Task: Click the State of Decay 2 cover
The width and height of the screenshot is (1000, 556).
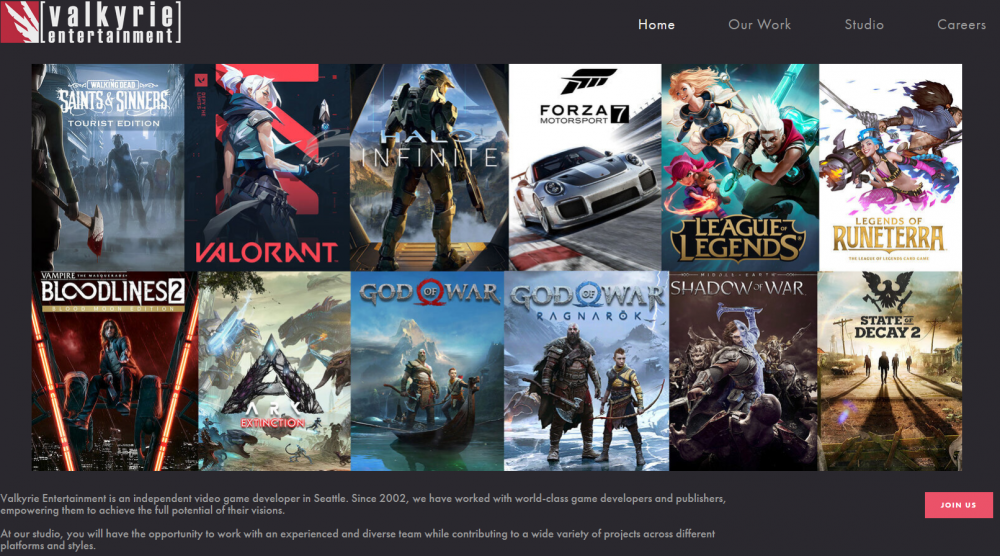Action: (890, 371)
